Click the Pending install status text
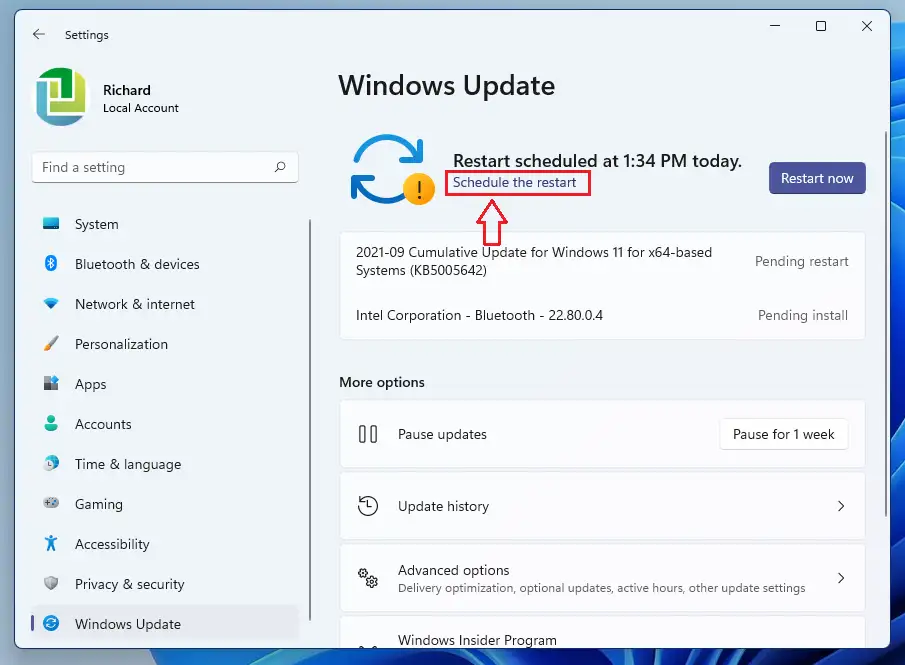 (x=803, y=315)
